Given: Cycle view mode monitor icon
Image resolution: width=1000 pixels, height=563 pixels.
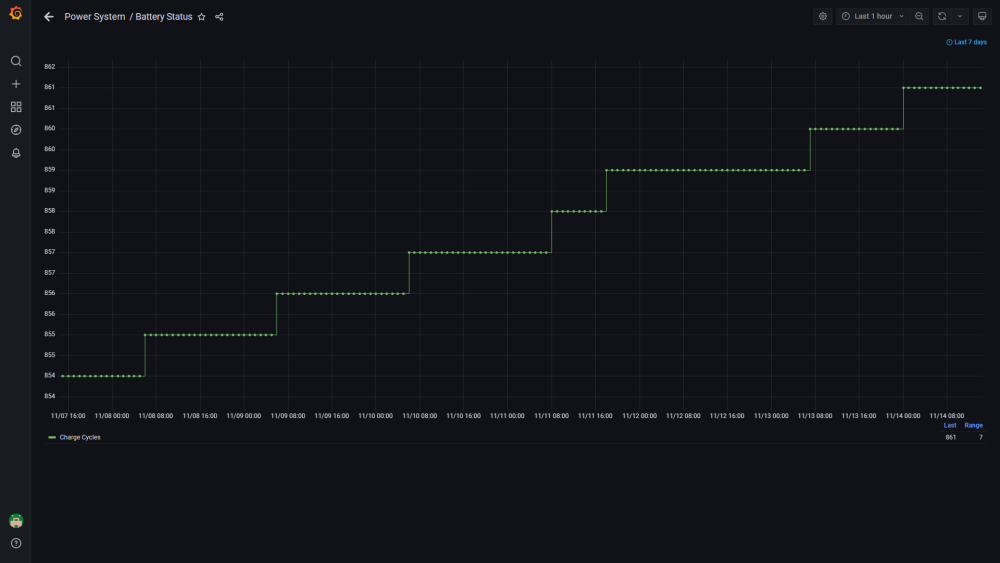Looking at the screenshot, I should point(982,17).
